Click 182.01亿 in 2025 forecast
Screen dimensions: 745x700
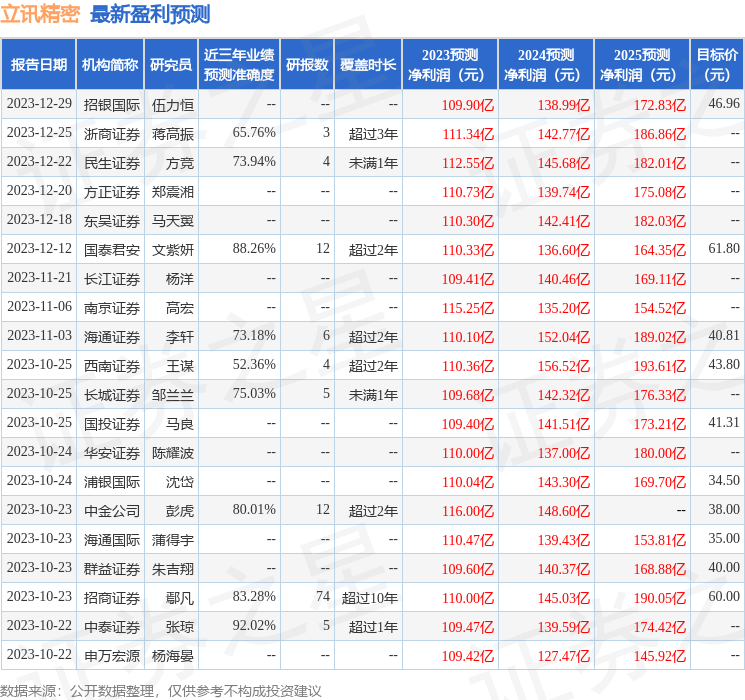point(660,163)
